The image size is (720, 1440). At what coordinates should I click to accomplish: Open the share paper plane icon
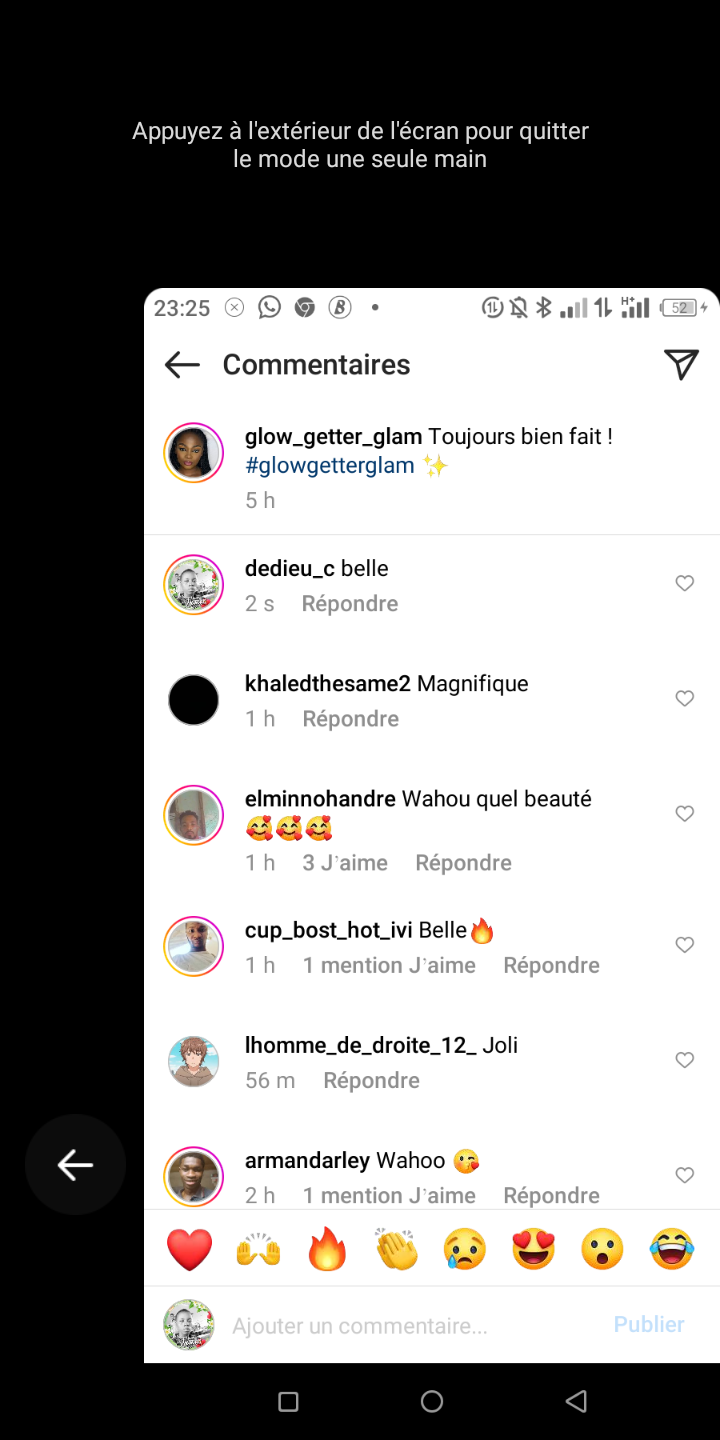[x=681, y=365]
